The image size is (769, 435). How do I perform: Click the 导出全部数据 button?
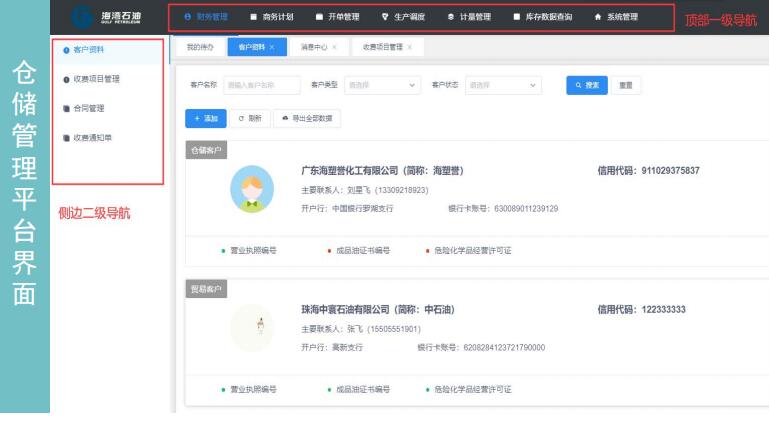click(x=307, y=118)
